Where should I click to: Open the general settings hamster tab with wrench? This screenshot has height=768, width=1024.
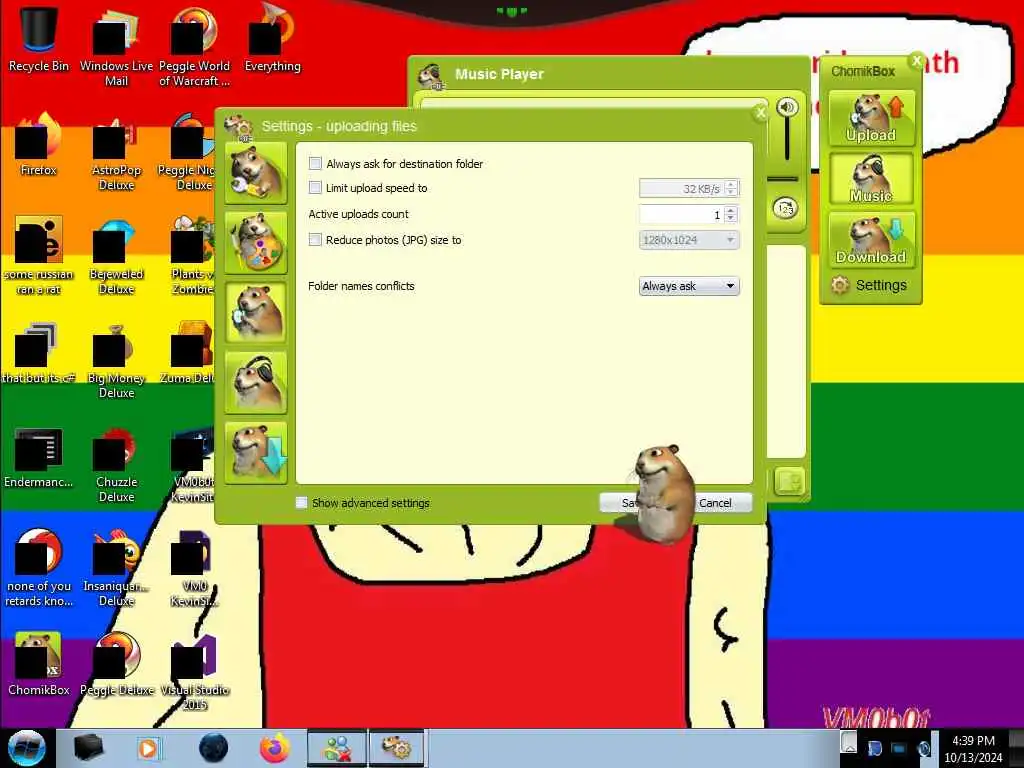click(x=255, y=173)
